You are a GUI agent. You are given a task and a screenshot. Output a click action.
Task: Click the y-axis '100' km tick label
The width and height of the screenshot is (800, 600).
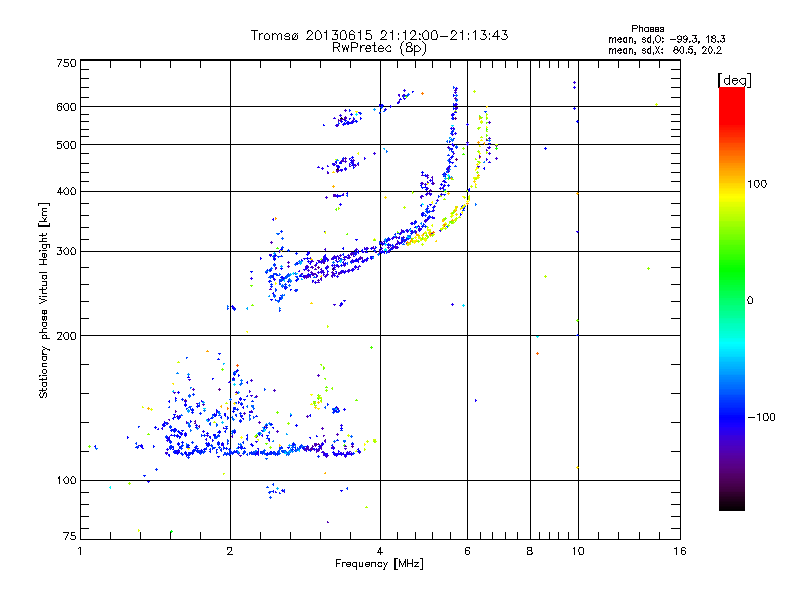(66, 481)
